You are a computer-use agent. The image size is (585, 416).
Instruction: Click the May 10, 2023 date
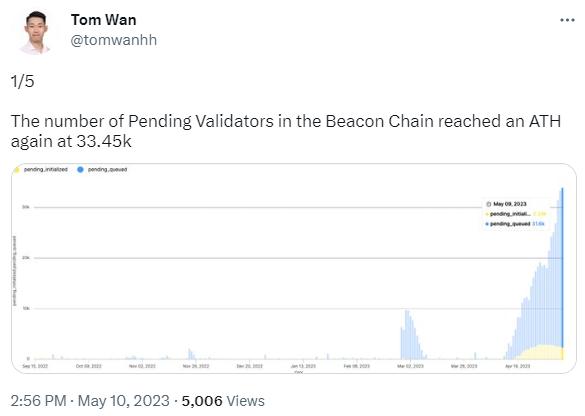pyautogui.click(x=123, y=401)
